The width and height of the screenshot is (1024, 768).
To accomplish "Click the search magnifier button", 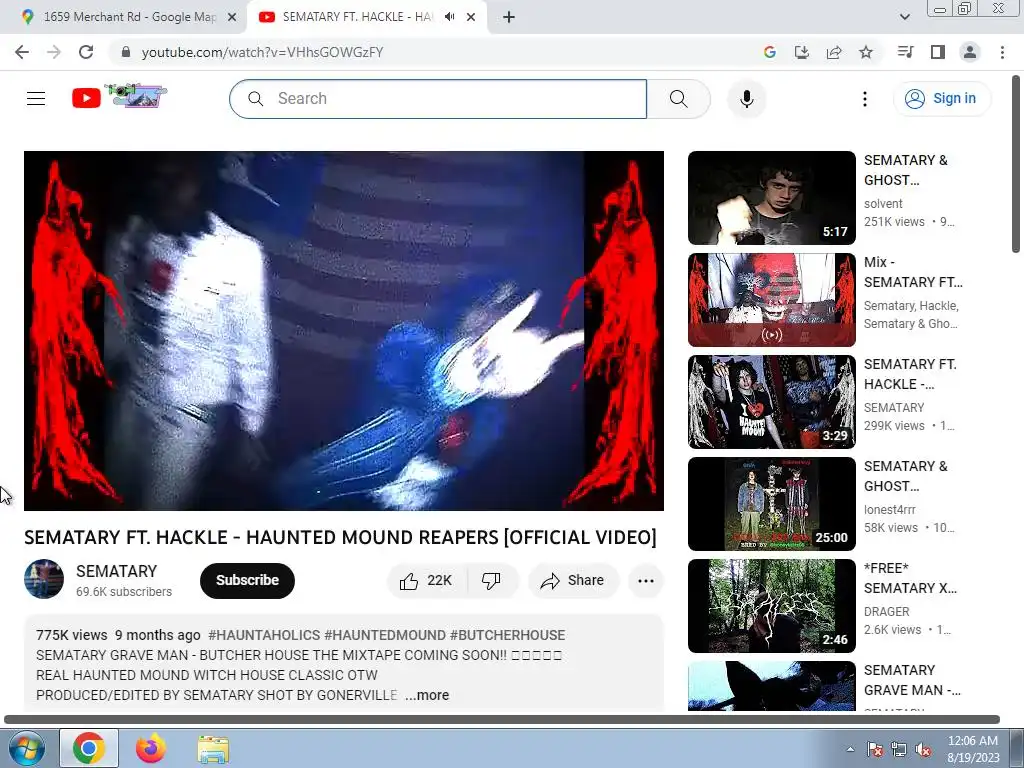I will (x=679, y=99).
